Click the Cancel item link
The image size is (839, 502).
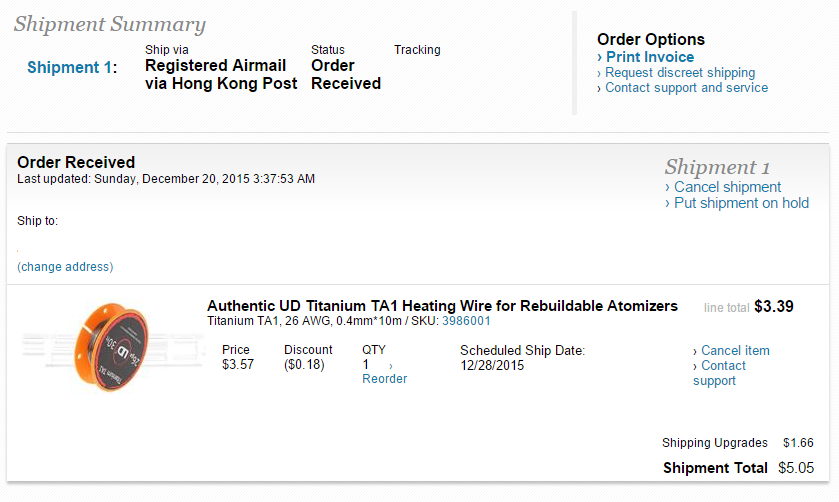735,351
